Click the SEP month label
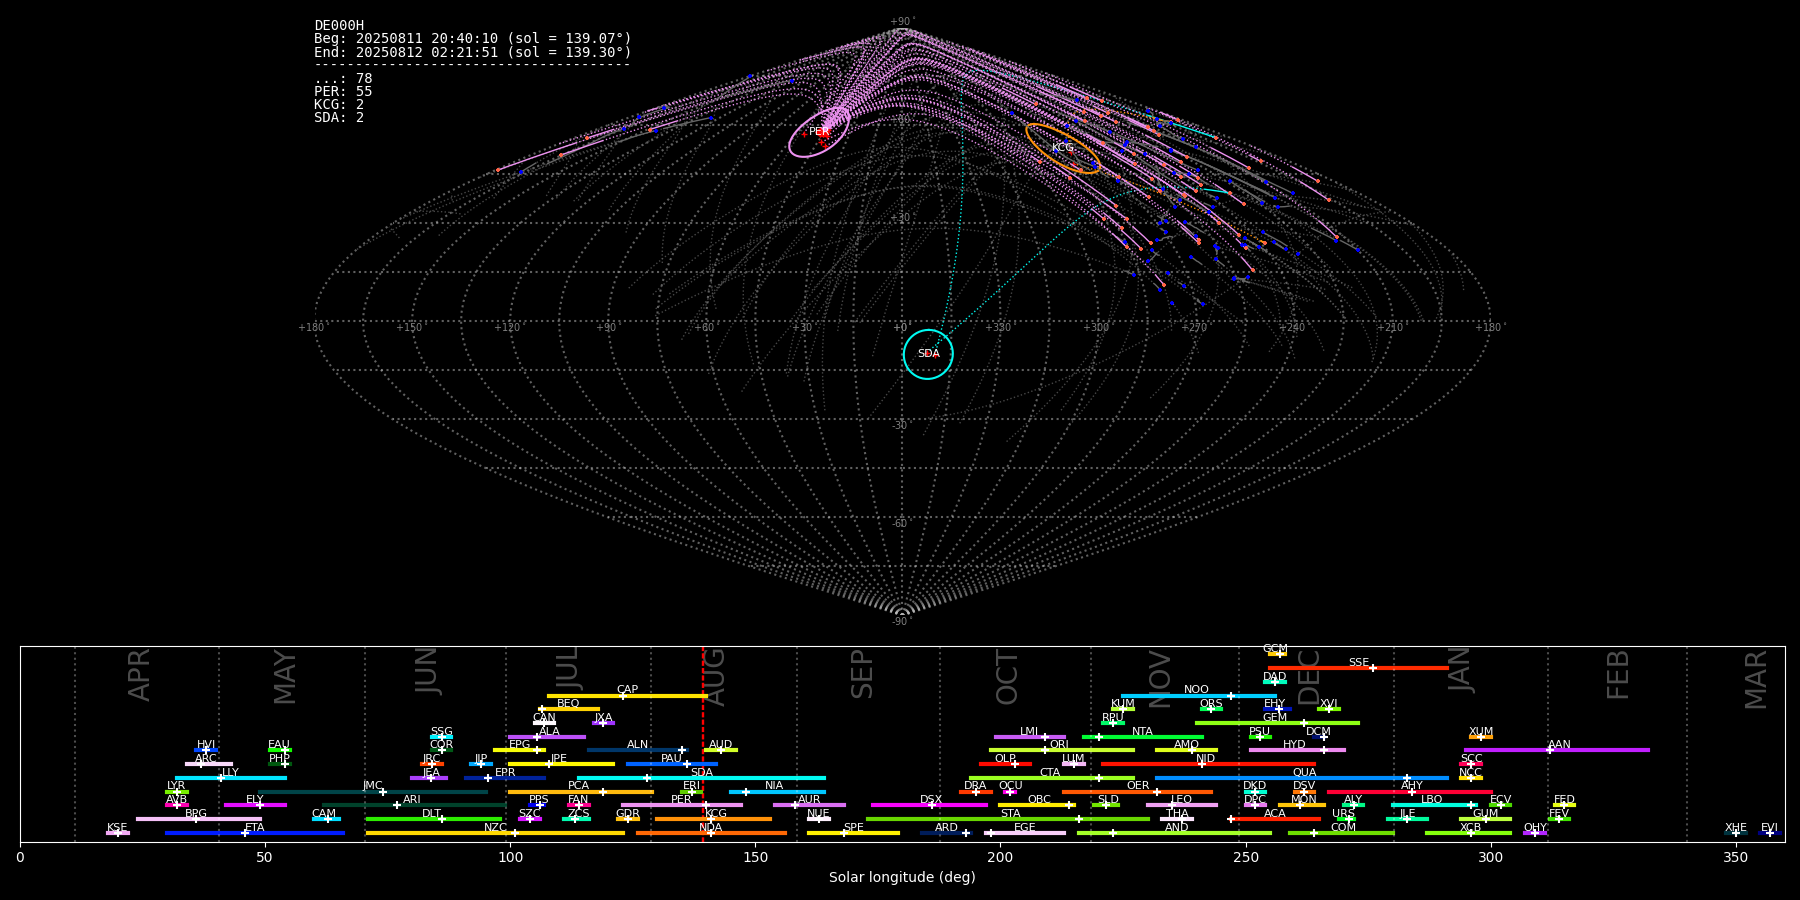Screen dimensions: 1800x900 862,674
